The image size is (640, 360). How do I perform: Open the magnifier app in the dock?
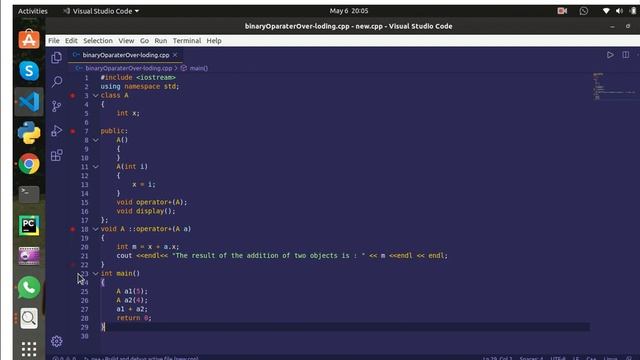[29, 318]
